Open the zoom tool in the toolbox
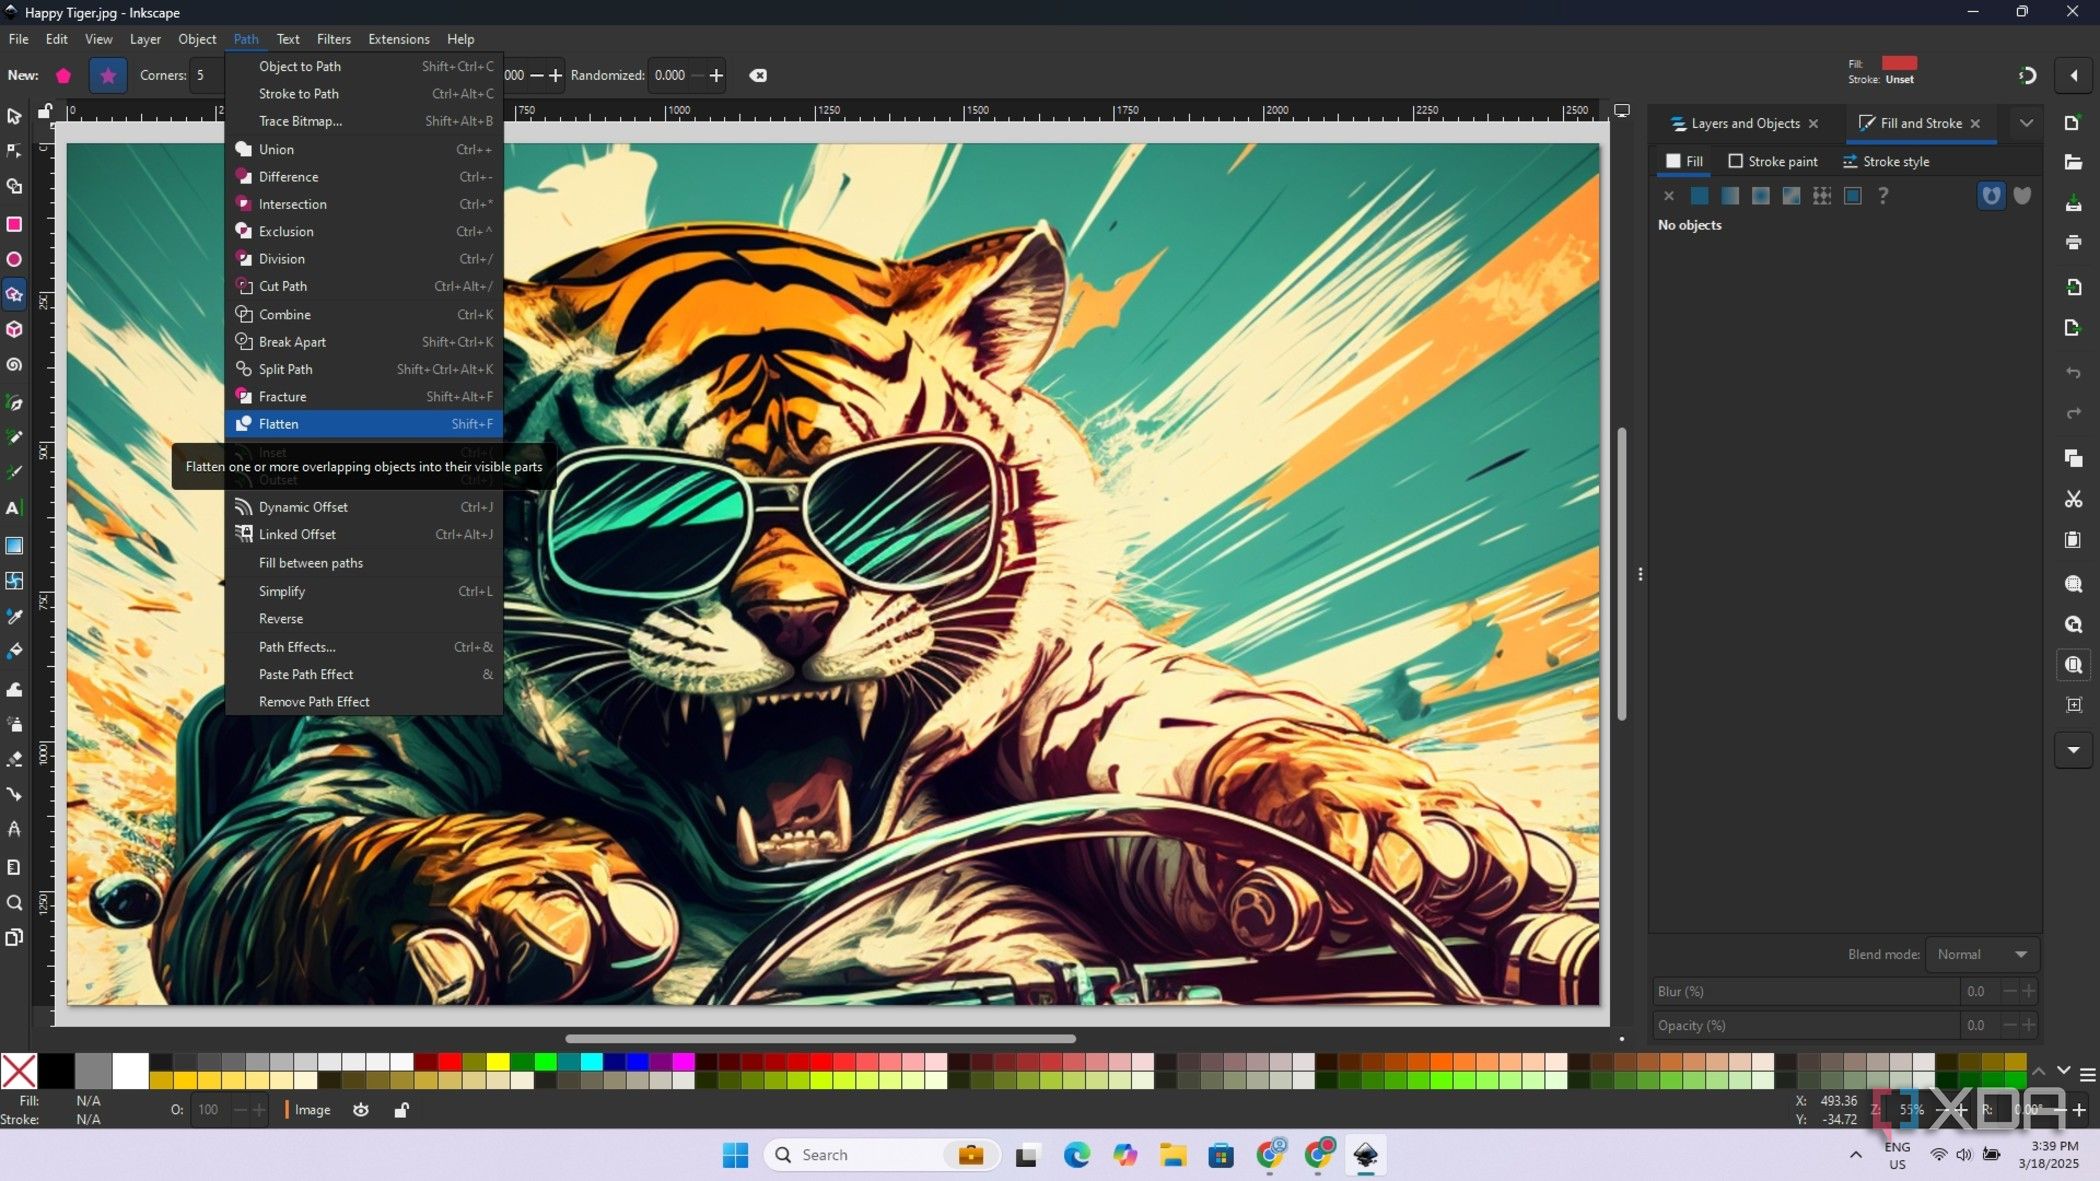 coord(14,902)
